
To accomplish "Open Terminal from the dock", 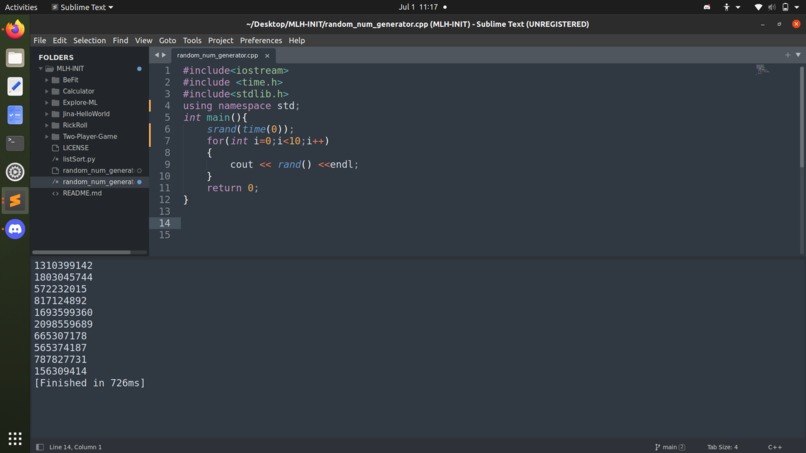I will click(x=15, y=143).
